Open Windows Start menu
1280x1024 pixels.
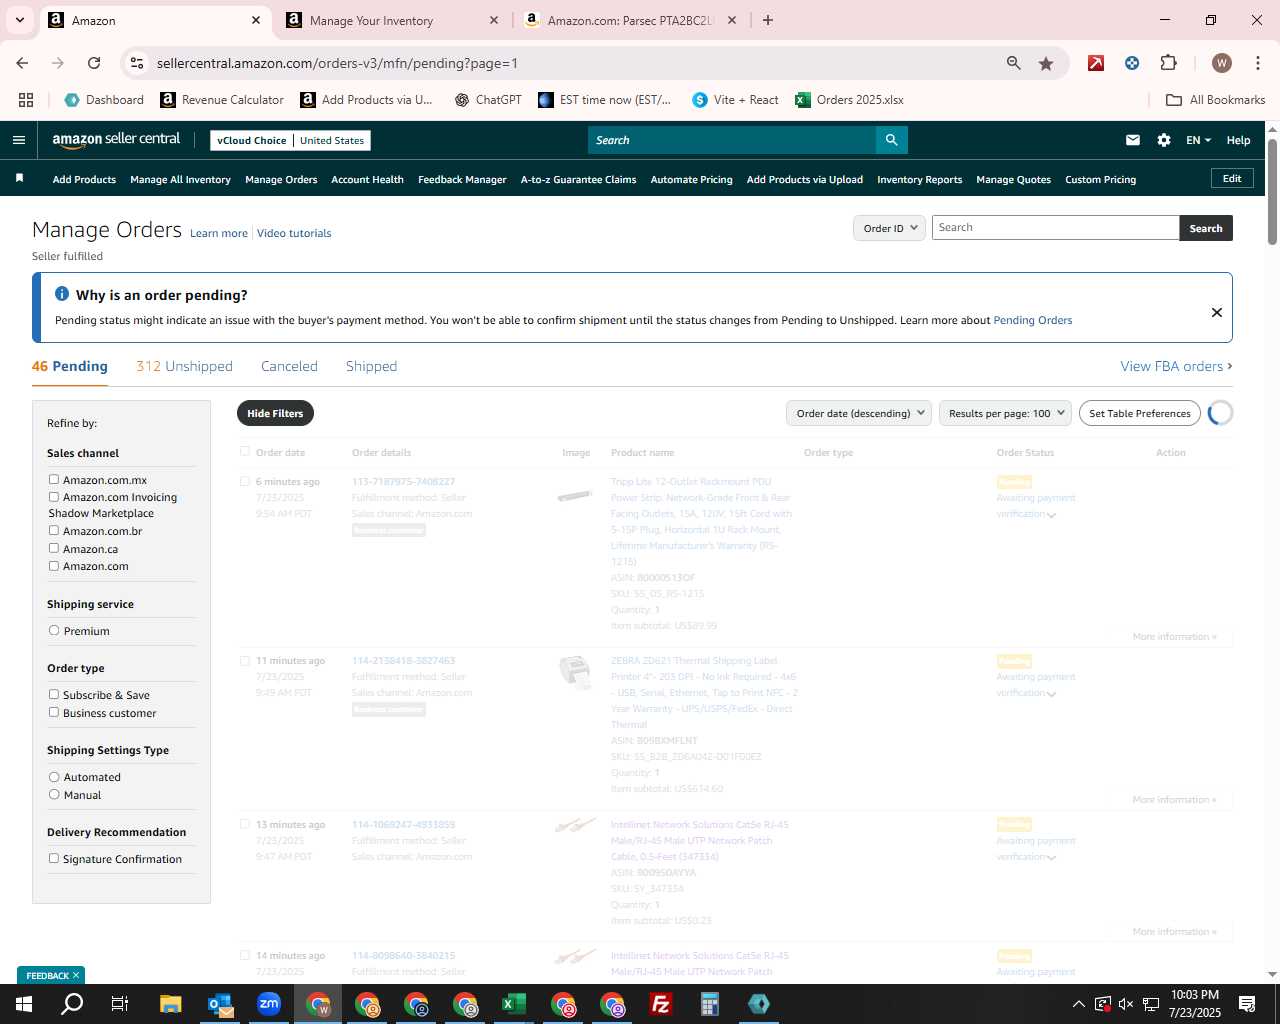[23, 1004]
